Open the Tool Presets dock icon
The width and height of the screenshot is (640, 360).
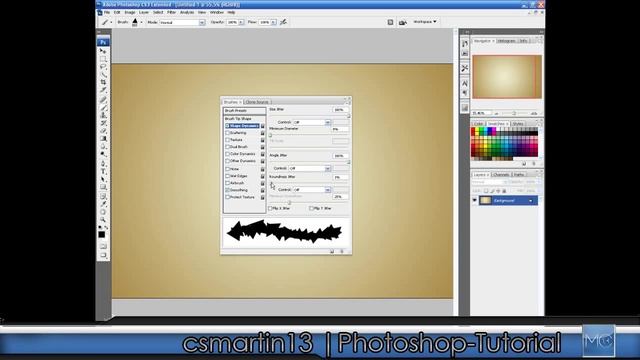[464, 68]
